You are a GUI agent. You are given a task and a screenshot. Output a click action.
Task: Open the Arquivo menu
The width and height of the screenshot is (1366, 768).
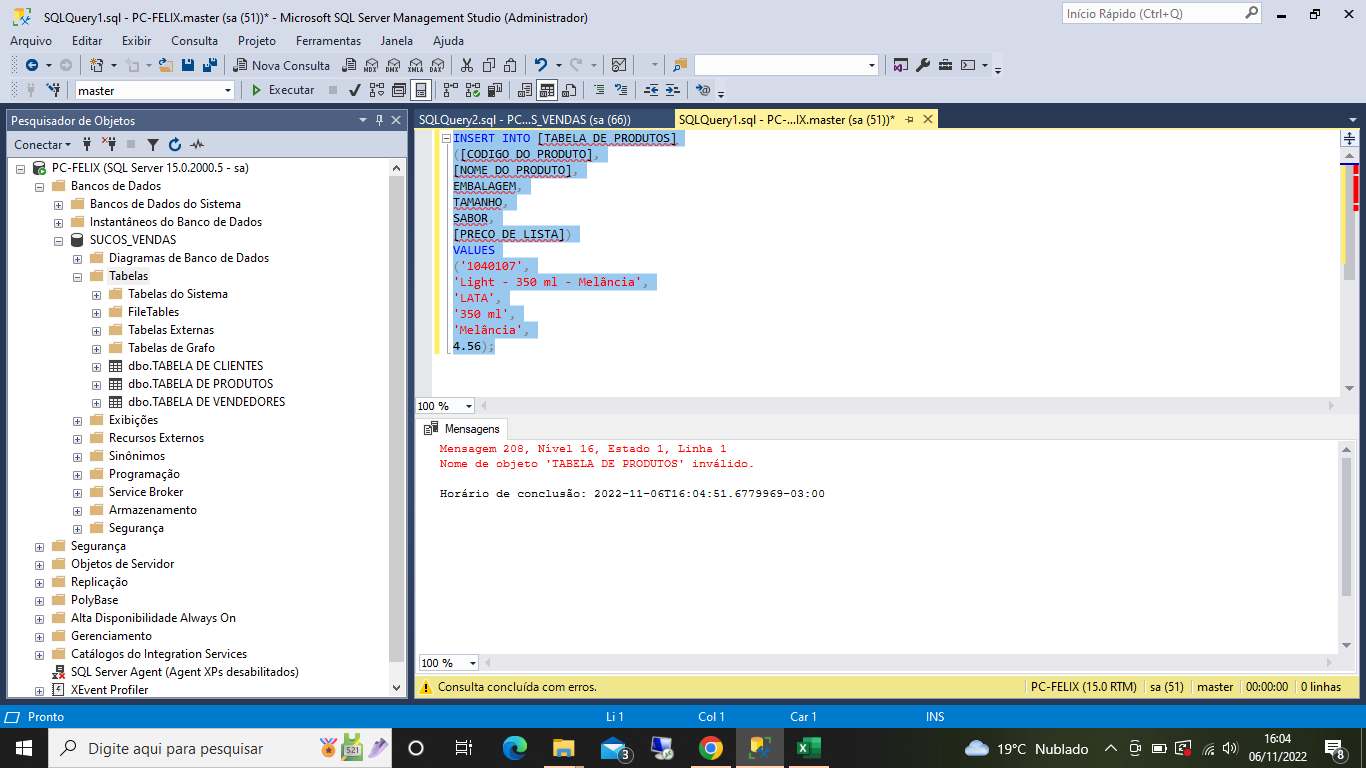31,41
